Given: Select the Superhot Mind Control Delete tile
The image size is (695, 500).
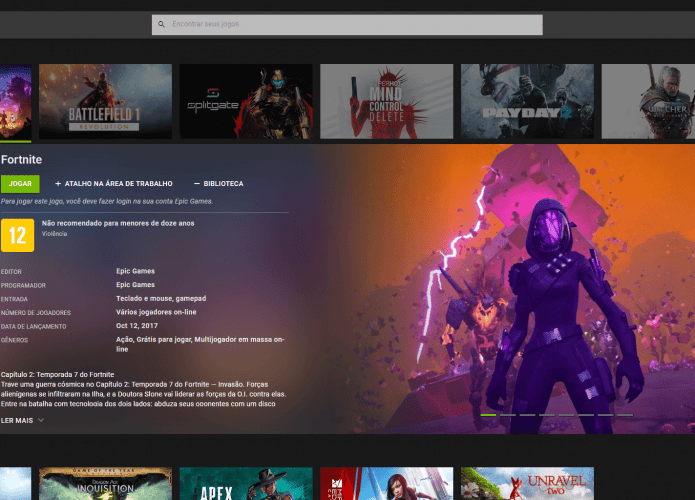Looking at the screenshot, I should 387,102.
